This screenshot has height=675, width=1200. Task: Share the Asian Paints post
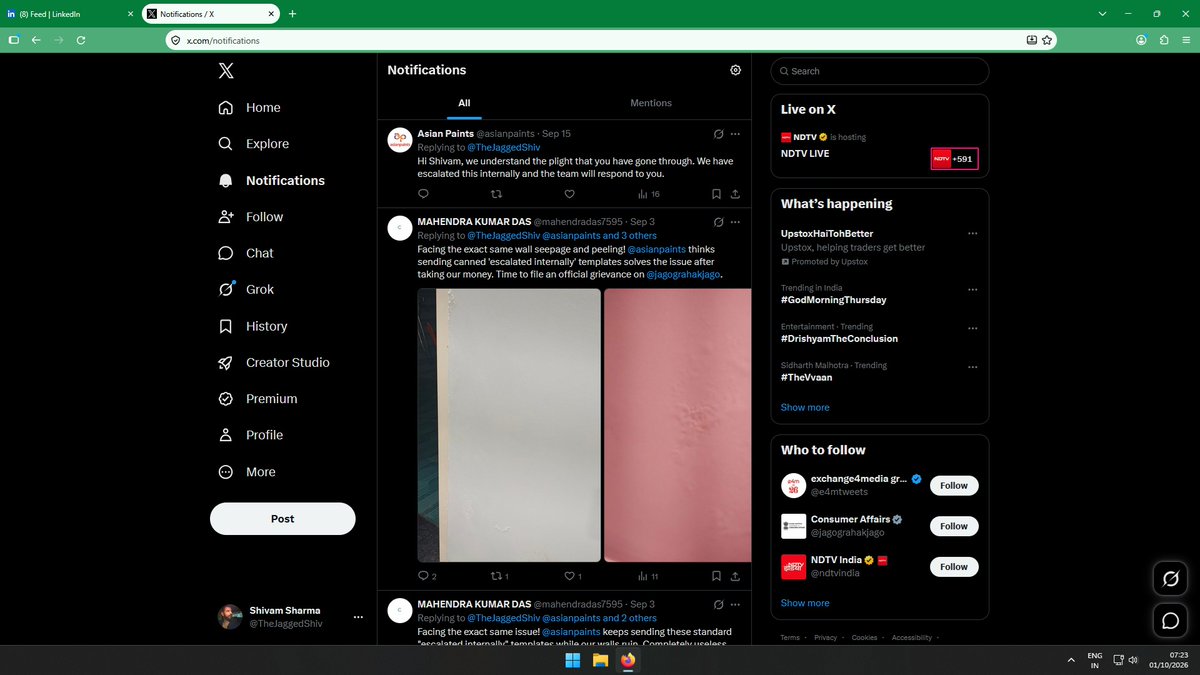pos(736,194)
